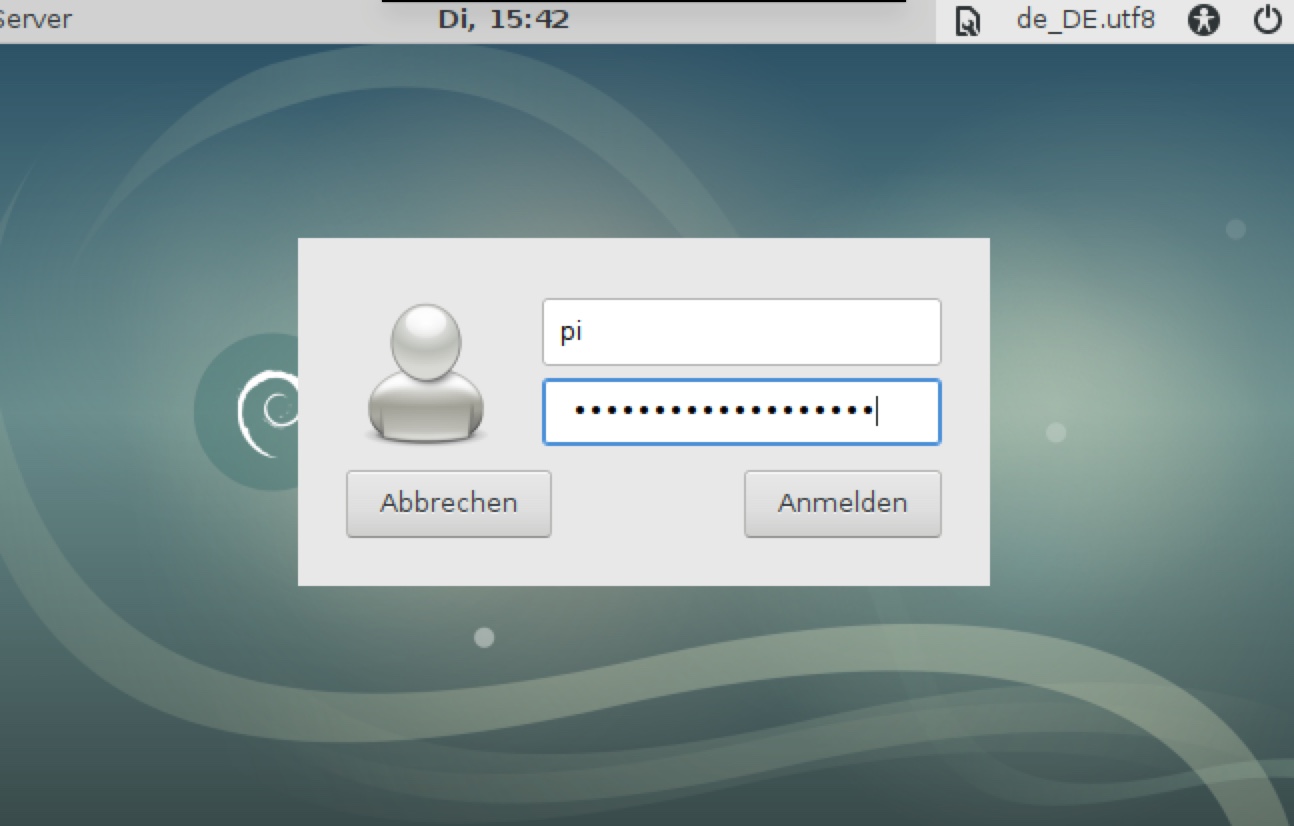
Task: Open the power menu icon
Action: coord(1267,20)
